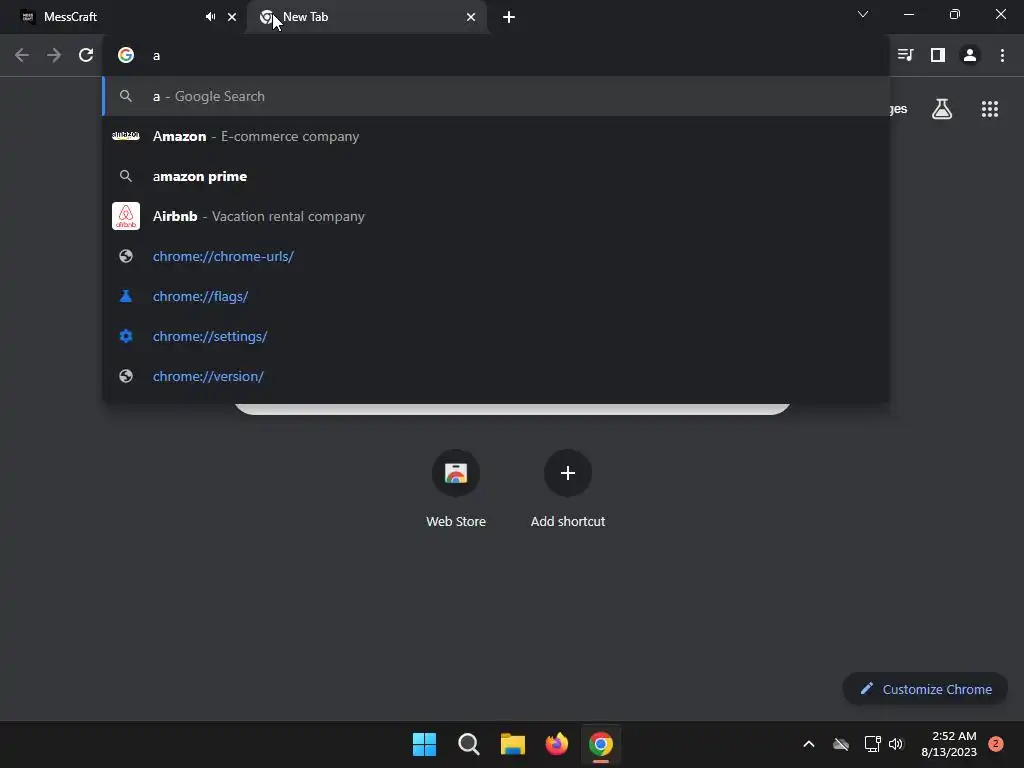
Task: Go back with the back arrow
Action: pos(22,56)
